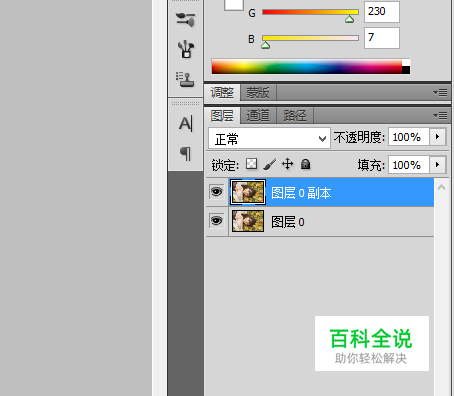
Task: Open the 调整 panel options menu
Action: (440, 92)
